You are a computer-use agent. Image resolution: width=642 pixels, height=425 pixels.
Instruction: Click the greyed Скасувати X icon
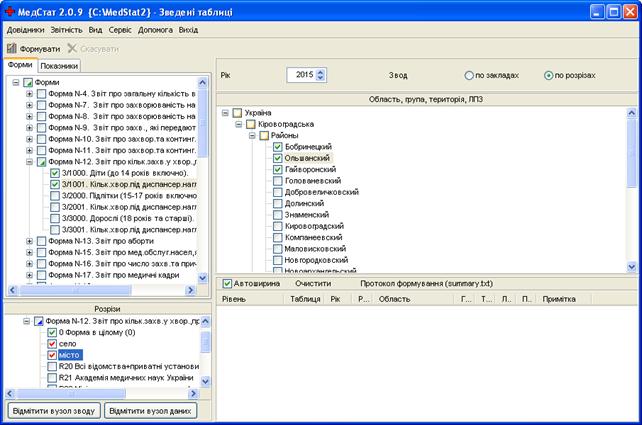(72, 49)
